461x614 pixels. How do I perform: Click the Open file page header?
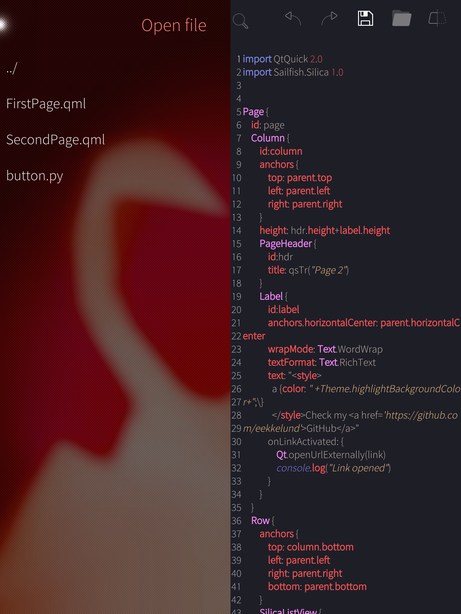click(174, 25)
